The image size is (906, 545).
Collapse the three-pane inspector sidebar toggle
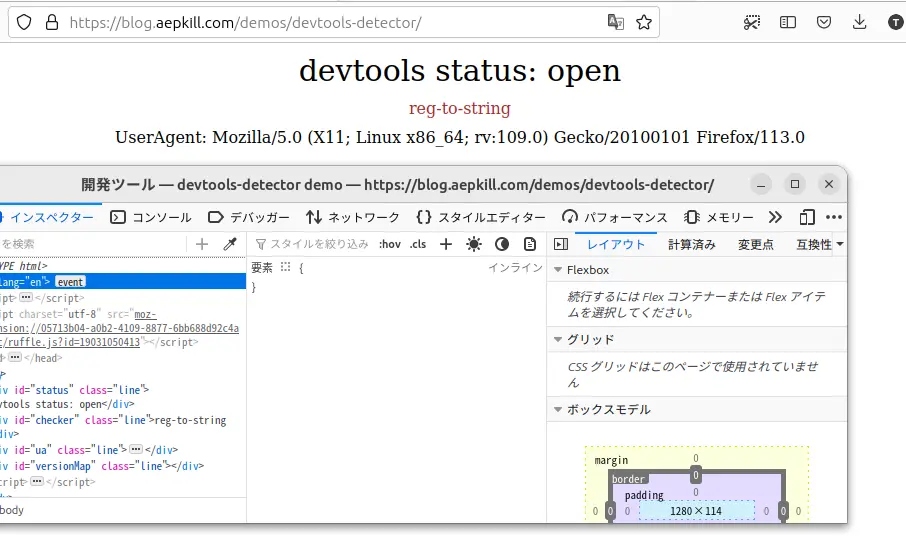pos(561,244)
